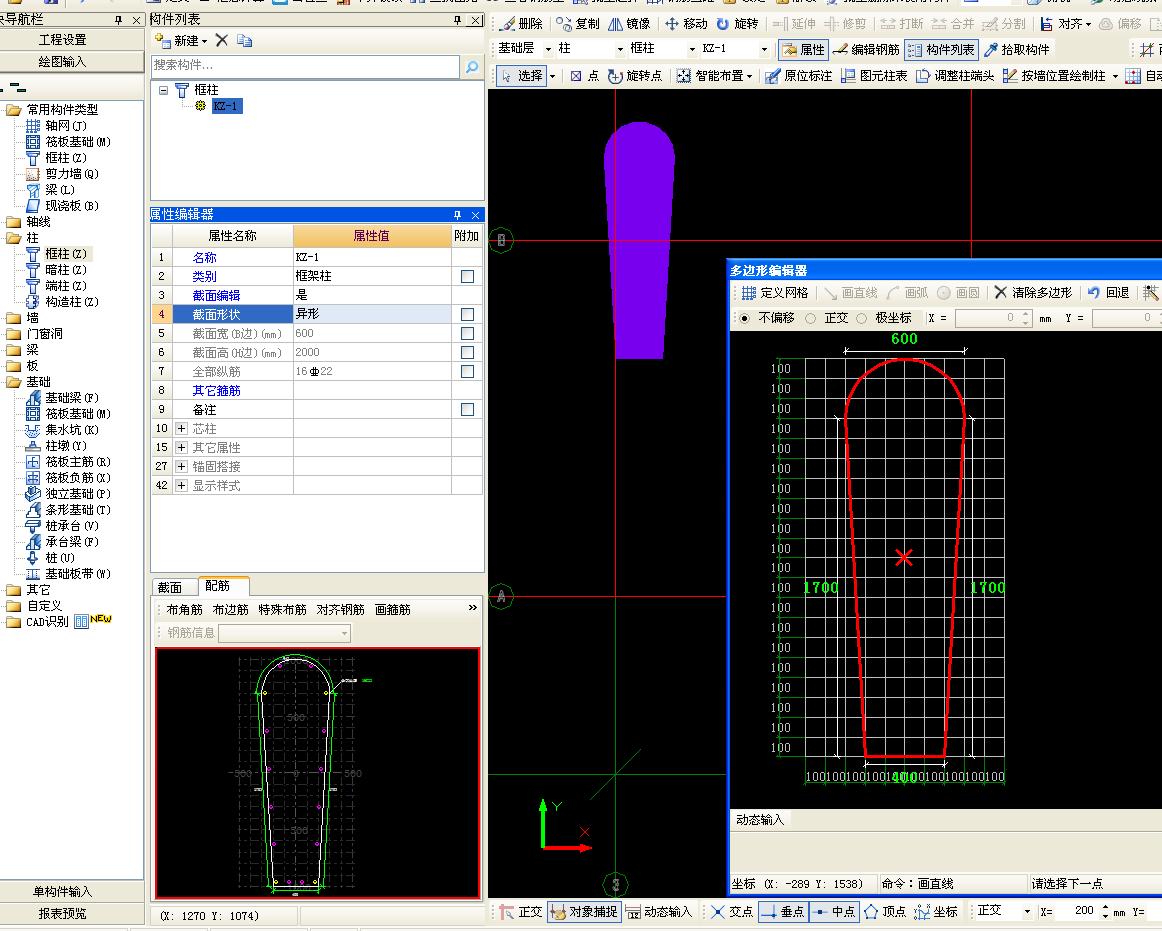Select KZ-1 in the component tree
Image resolution: width=1162 pixels, height=931 pixels.
(225, 106)
